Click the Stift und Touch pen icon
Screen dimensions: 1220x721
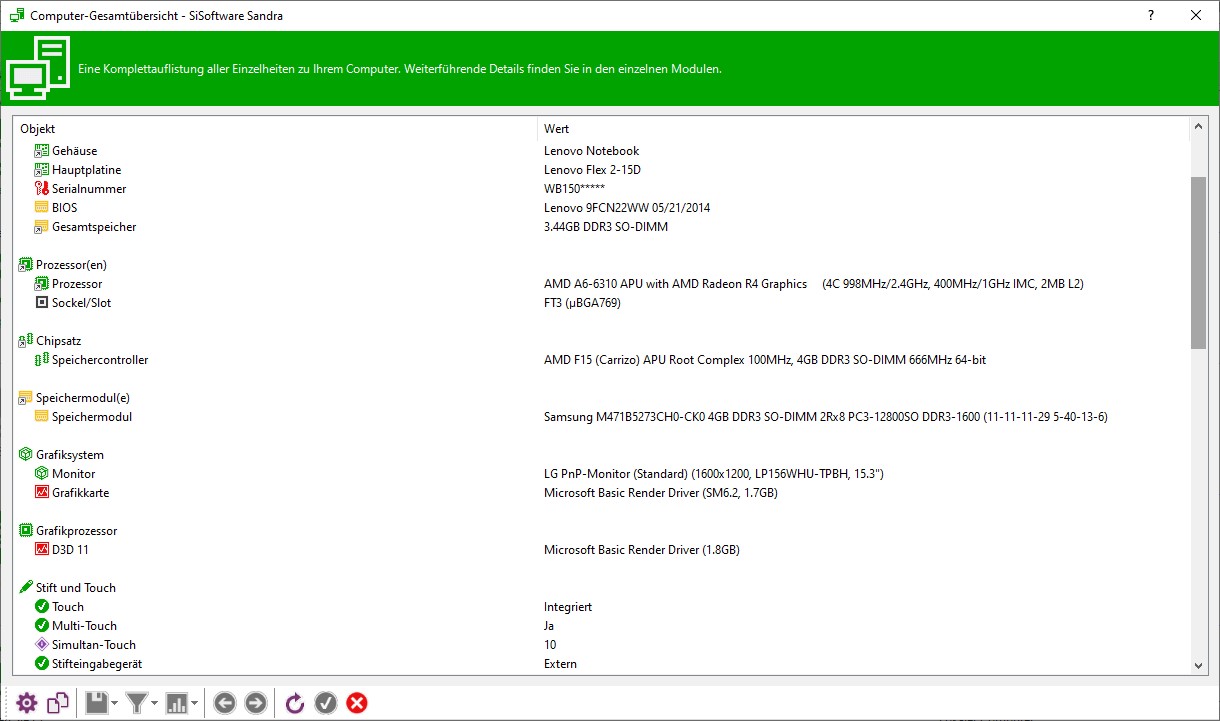coord(25,588)
